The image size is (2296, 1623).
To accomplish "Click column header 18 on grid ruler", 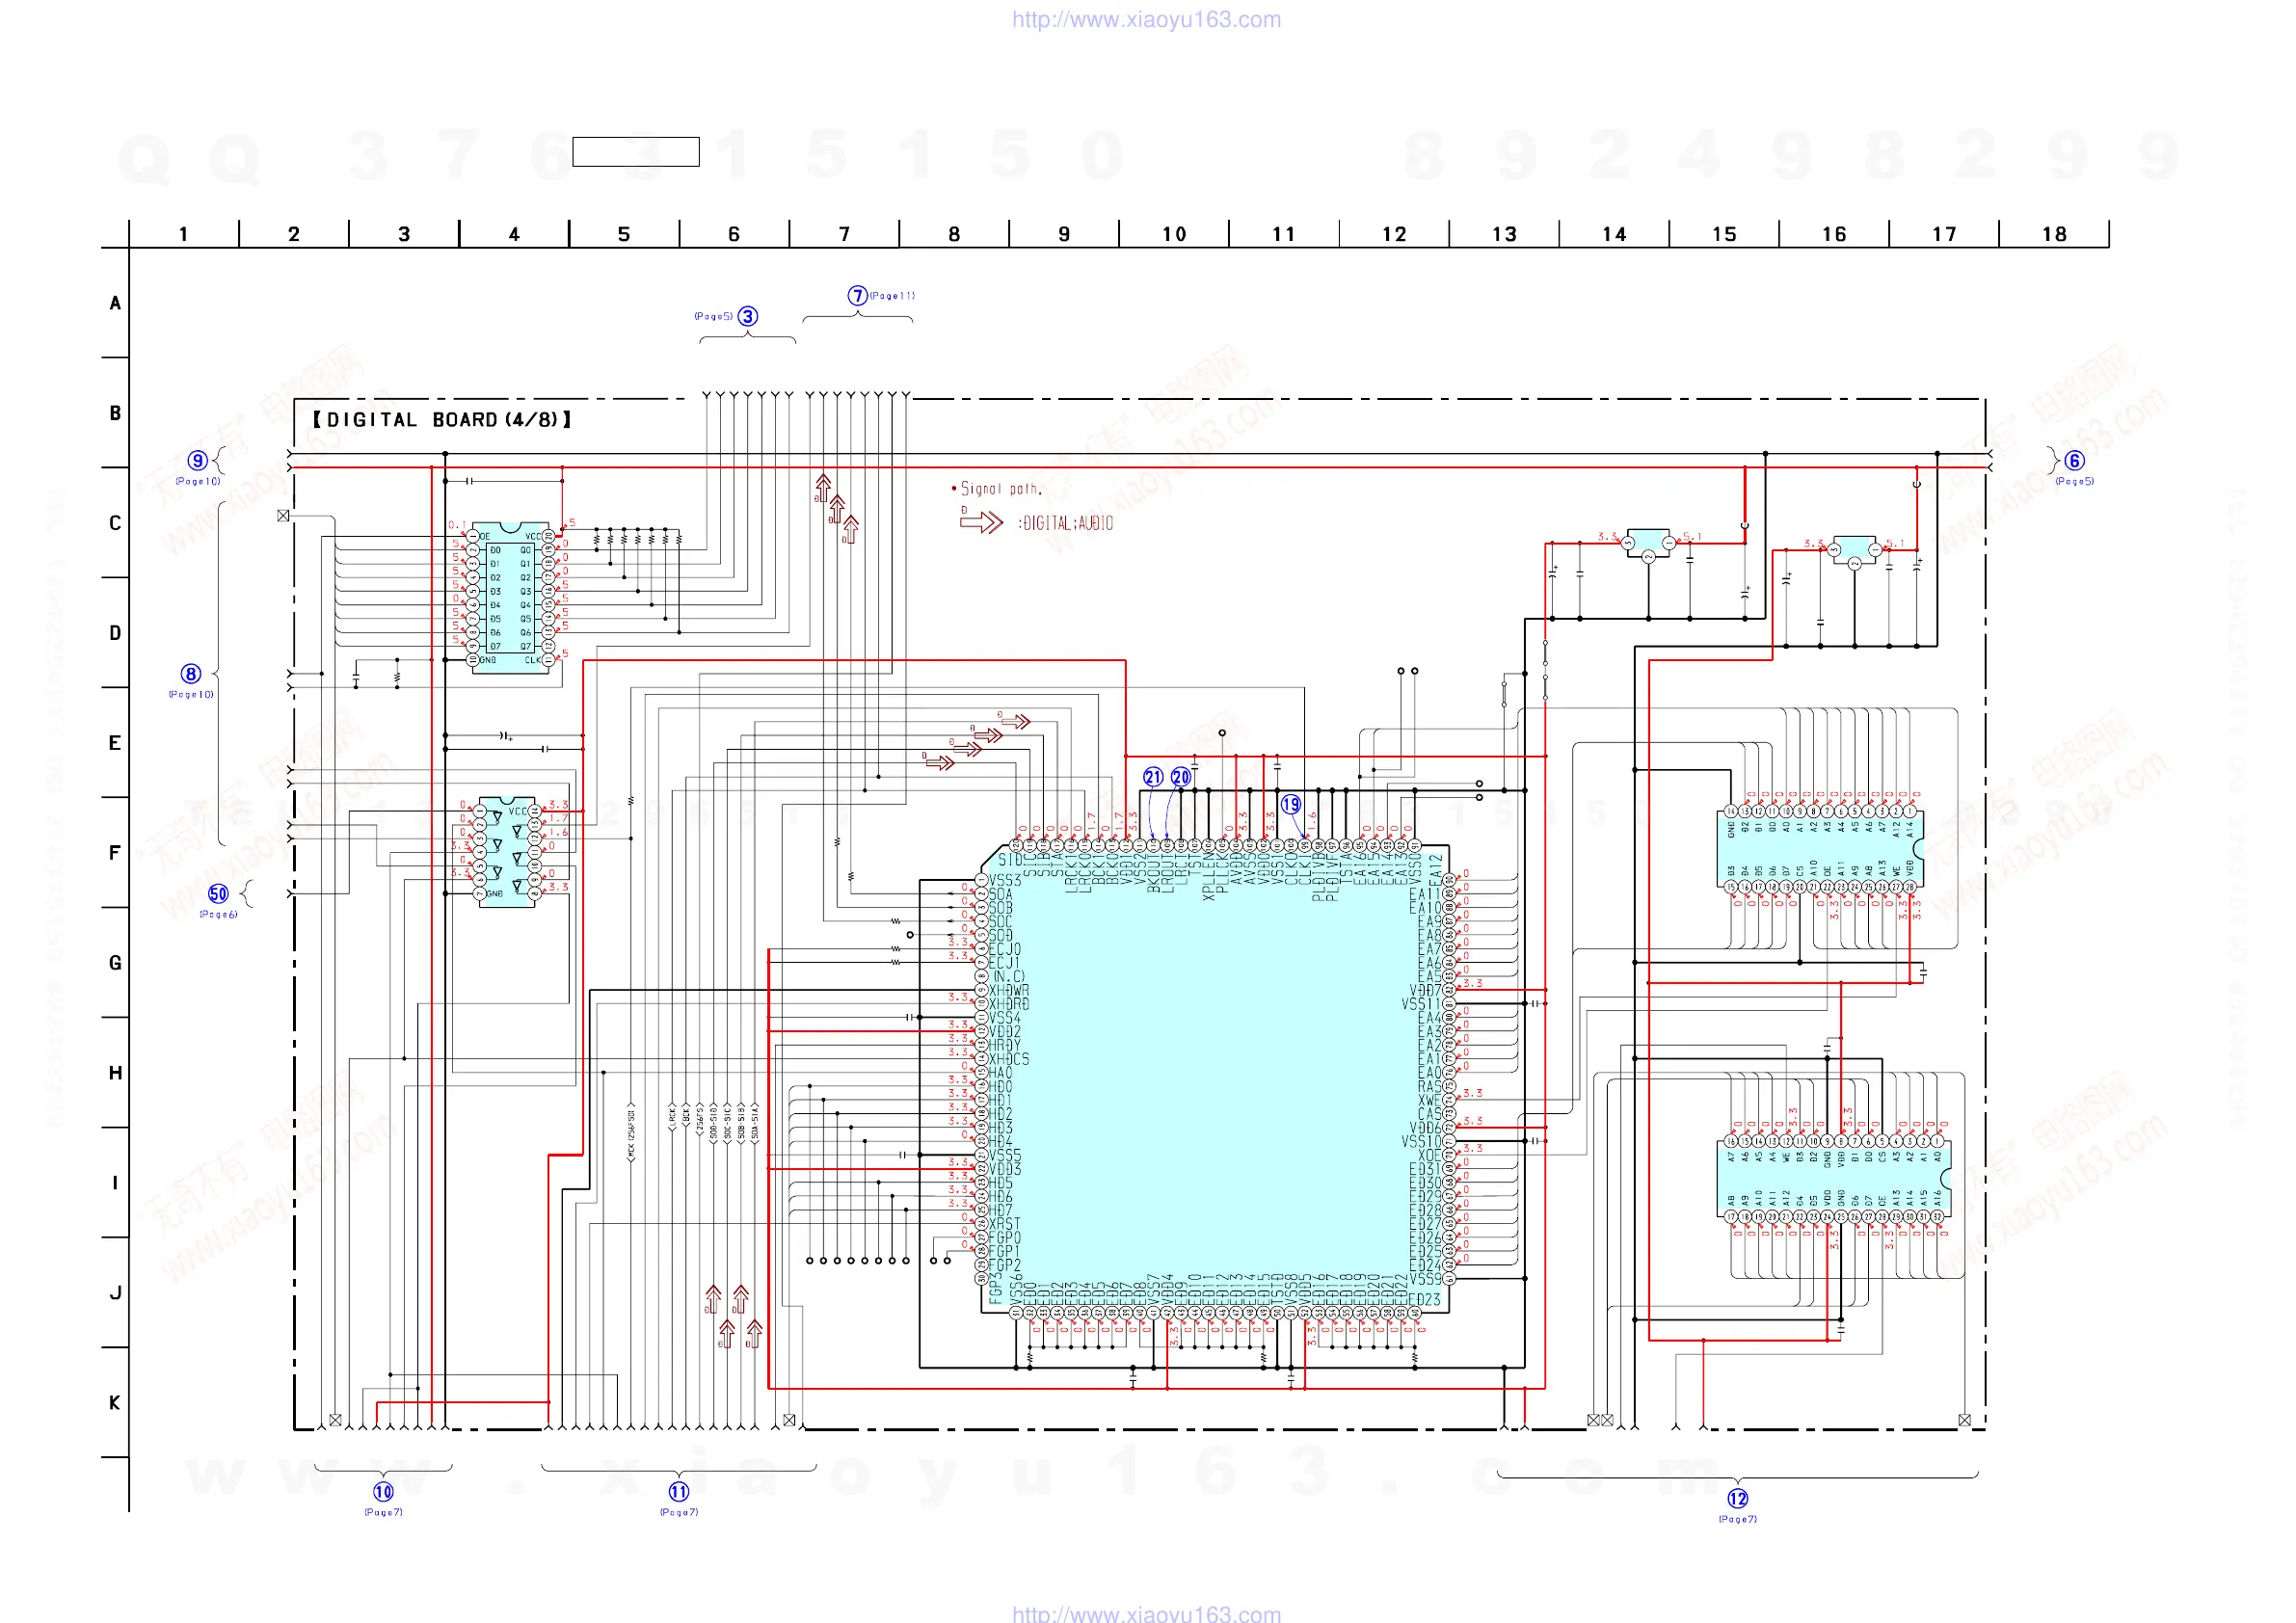I will coord(2054,234).
